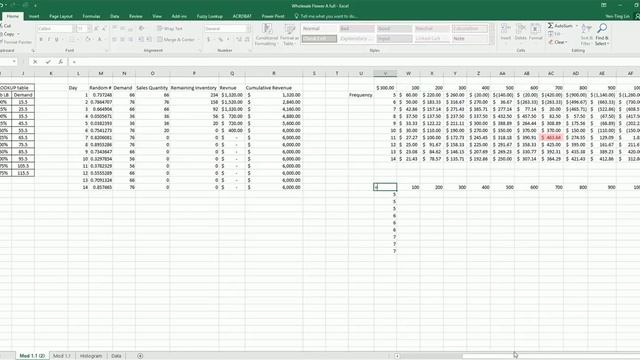The height and width of the screenshot is (360, 640).
Task: Click the horizontal scrollbar thumb
Action: [551, 356]
